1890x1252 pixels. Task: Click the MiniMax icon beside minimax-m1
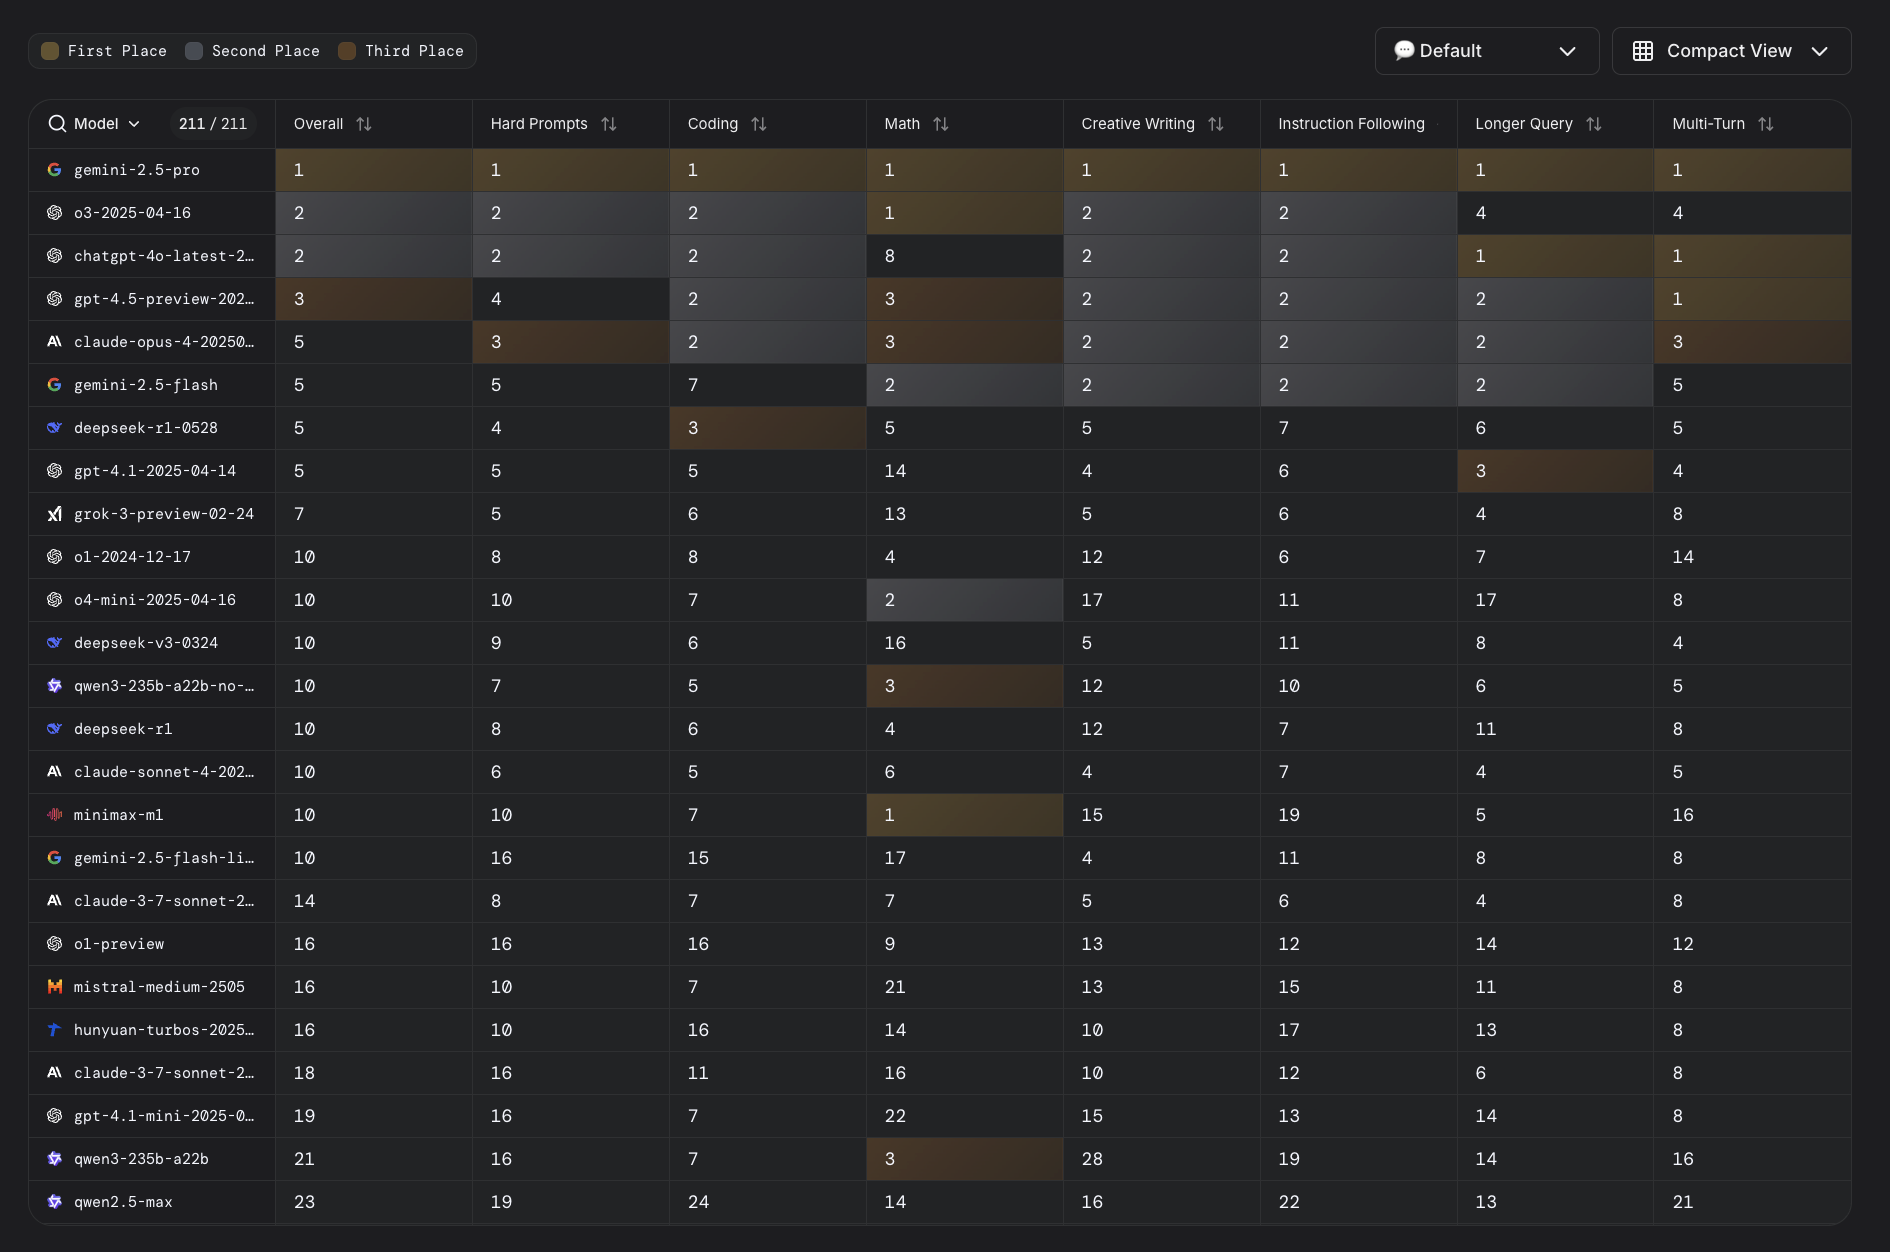click(55, 815)
